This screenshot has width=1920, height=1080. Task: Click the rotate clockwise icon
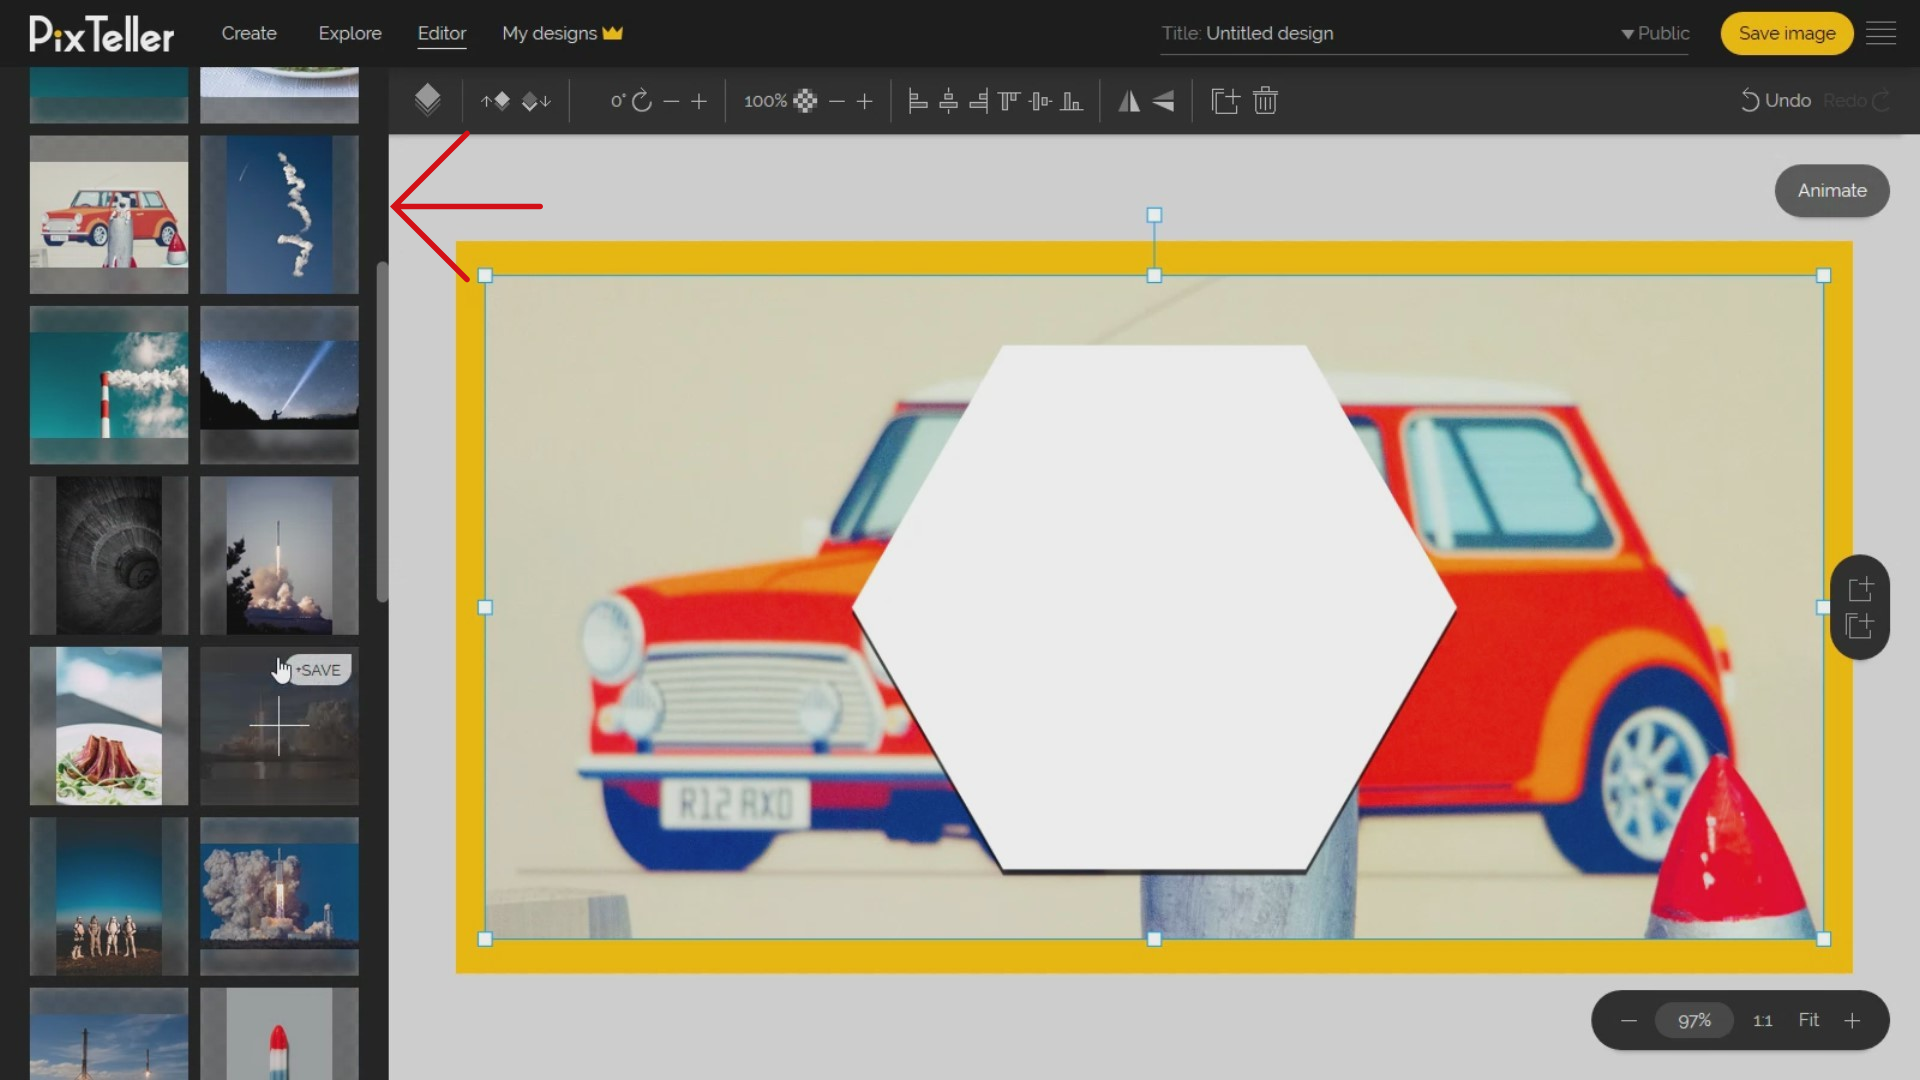tap(642, 101)
